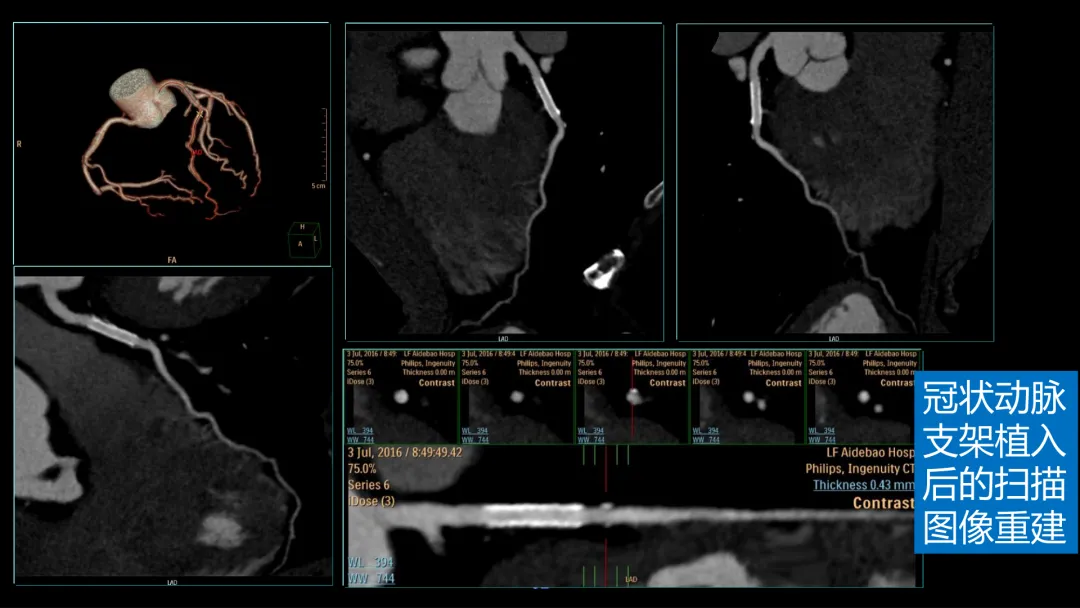The height and width of the screenshot is (608, 1080).
Task: Open the Thickness 0.43 mm setting link
Action: 864,485
